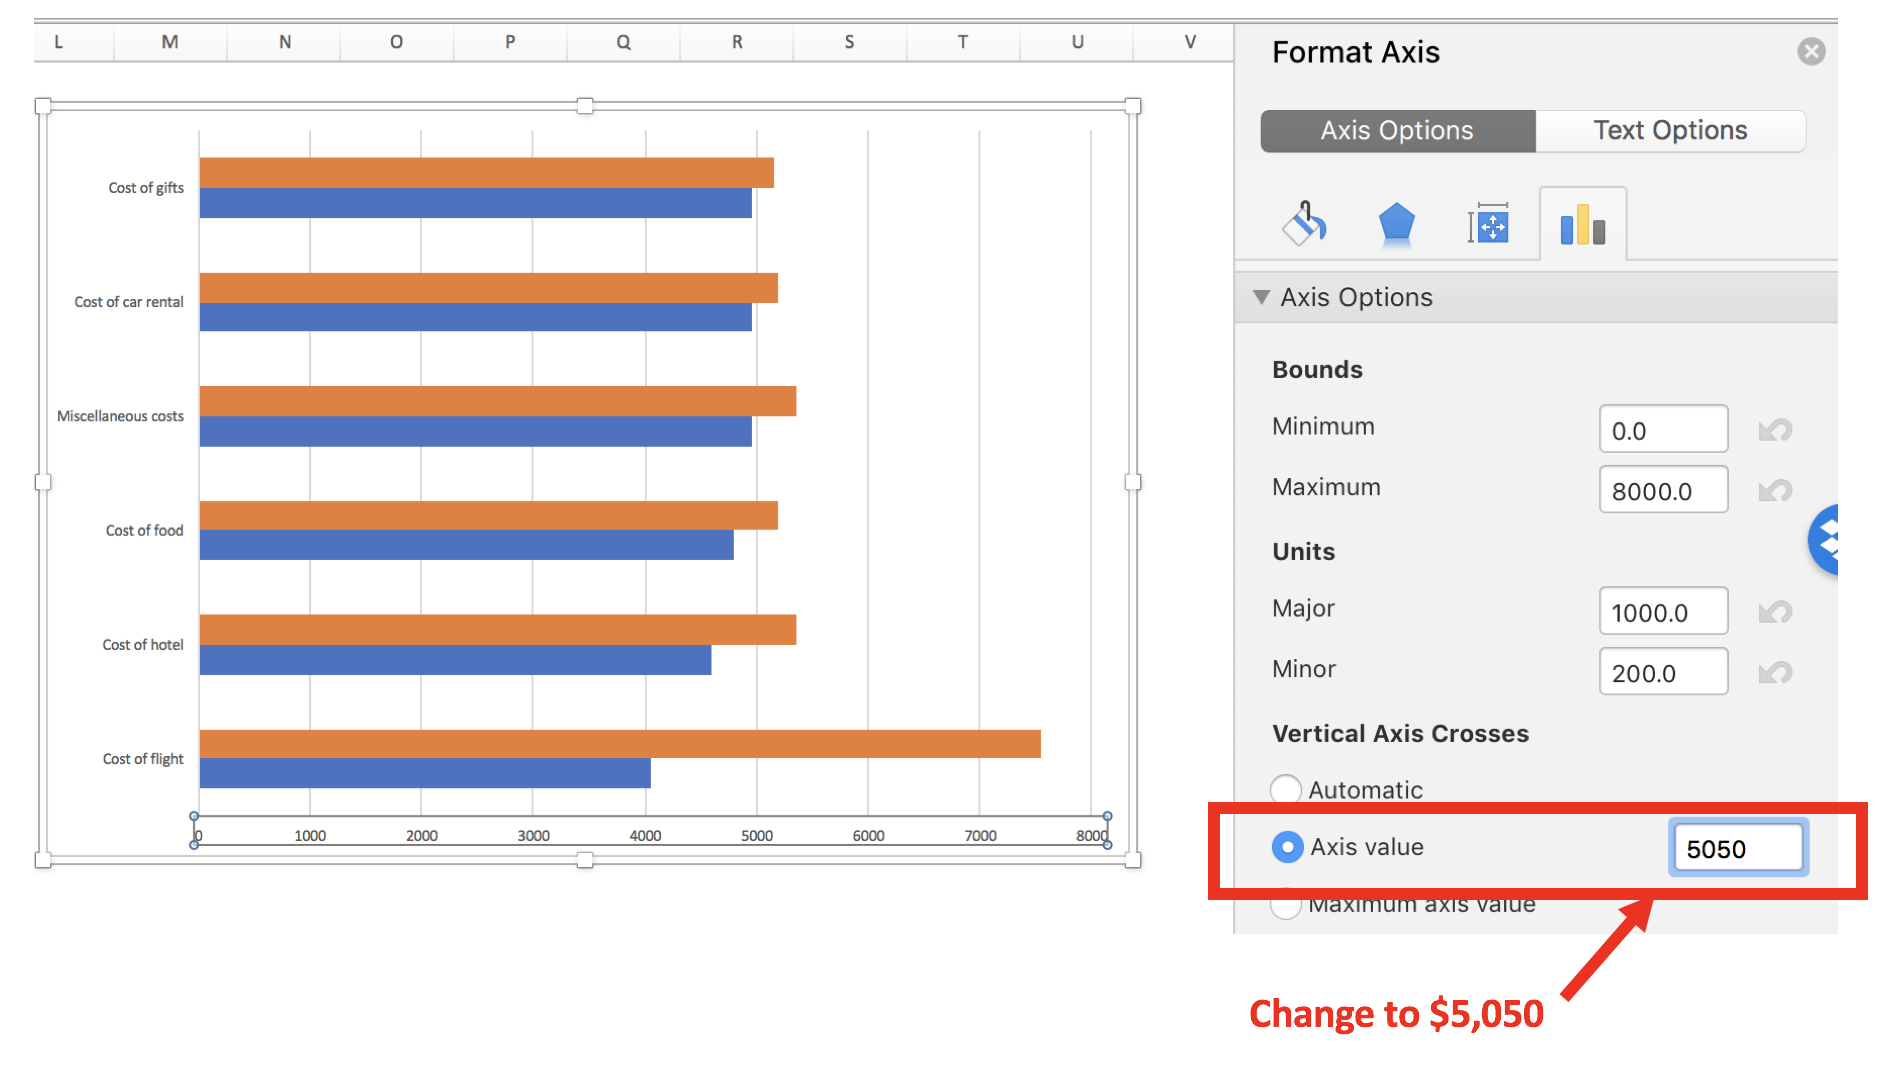This screenshot has height=1074, width=1902.
Task: Click the Cost of gifts axis label
Action: pos(146,188)
